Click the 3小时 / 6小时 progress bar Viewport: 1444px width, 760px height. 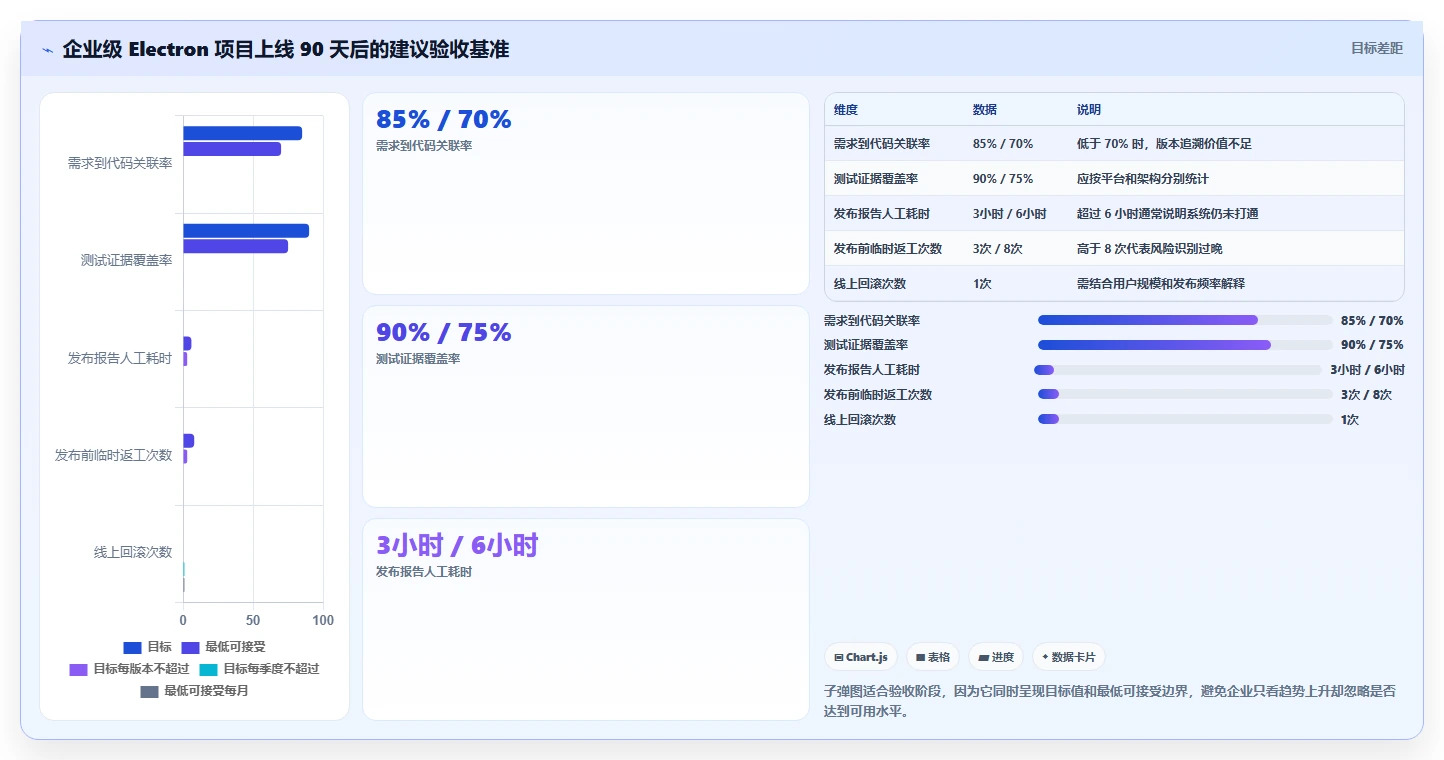coord(1178,370)
